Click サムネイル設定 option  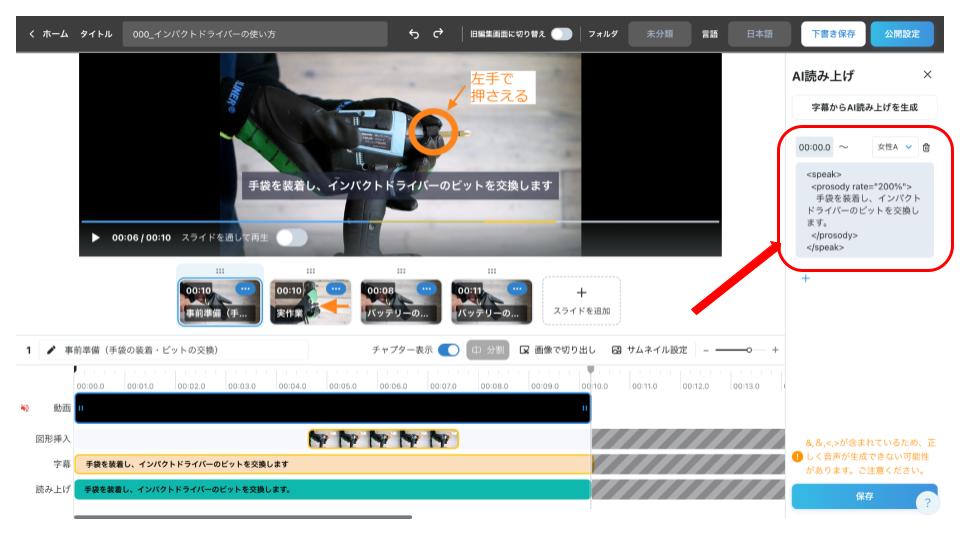[x=650, y=350]
